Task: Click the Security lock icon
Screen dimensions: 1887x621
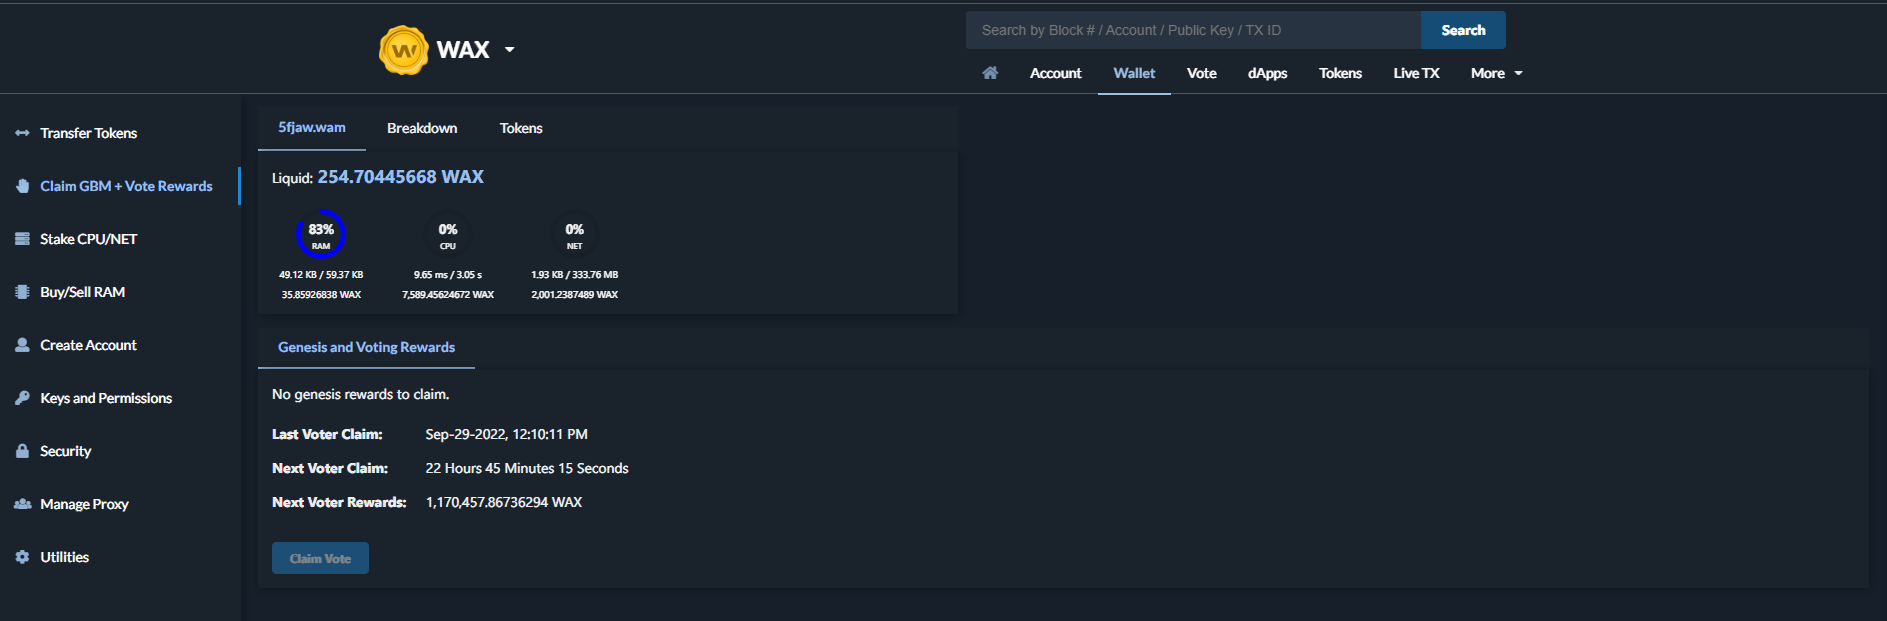Action: 22,451
